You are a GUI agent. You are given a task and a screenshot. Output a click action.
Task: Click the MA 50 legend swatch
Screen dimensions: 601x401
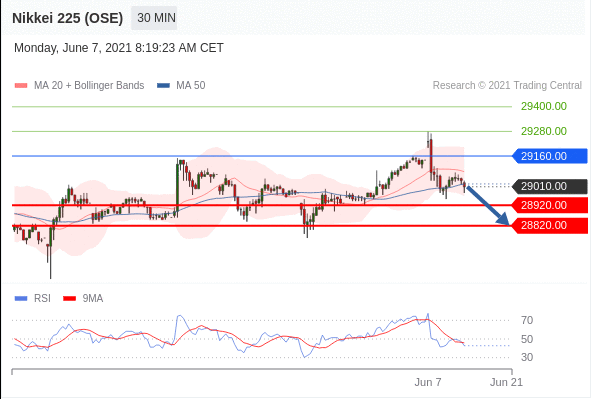(163, 85)
